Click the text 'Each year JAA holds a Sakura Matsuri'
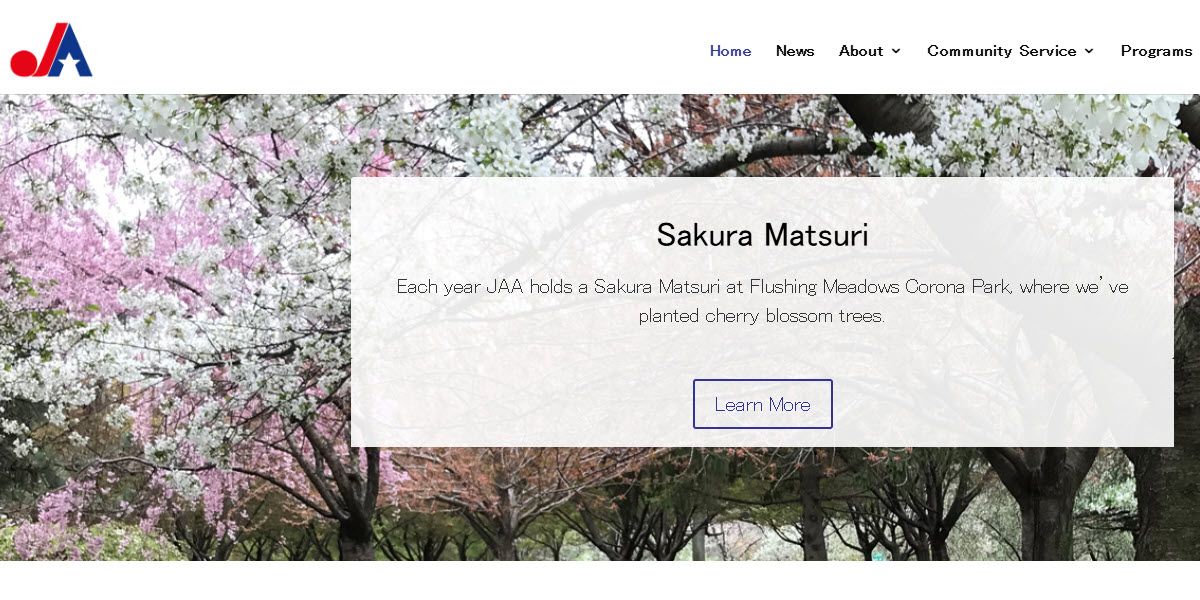The width and height of the screenshot is (1200, 600). pyautogui.click(x=559, y=287)
